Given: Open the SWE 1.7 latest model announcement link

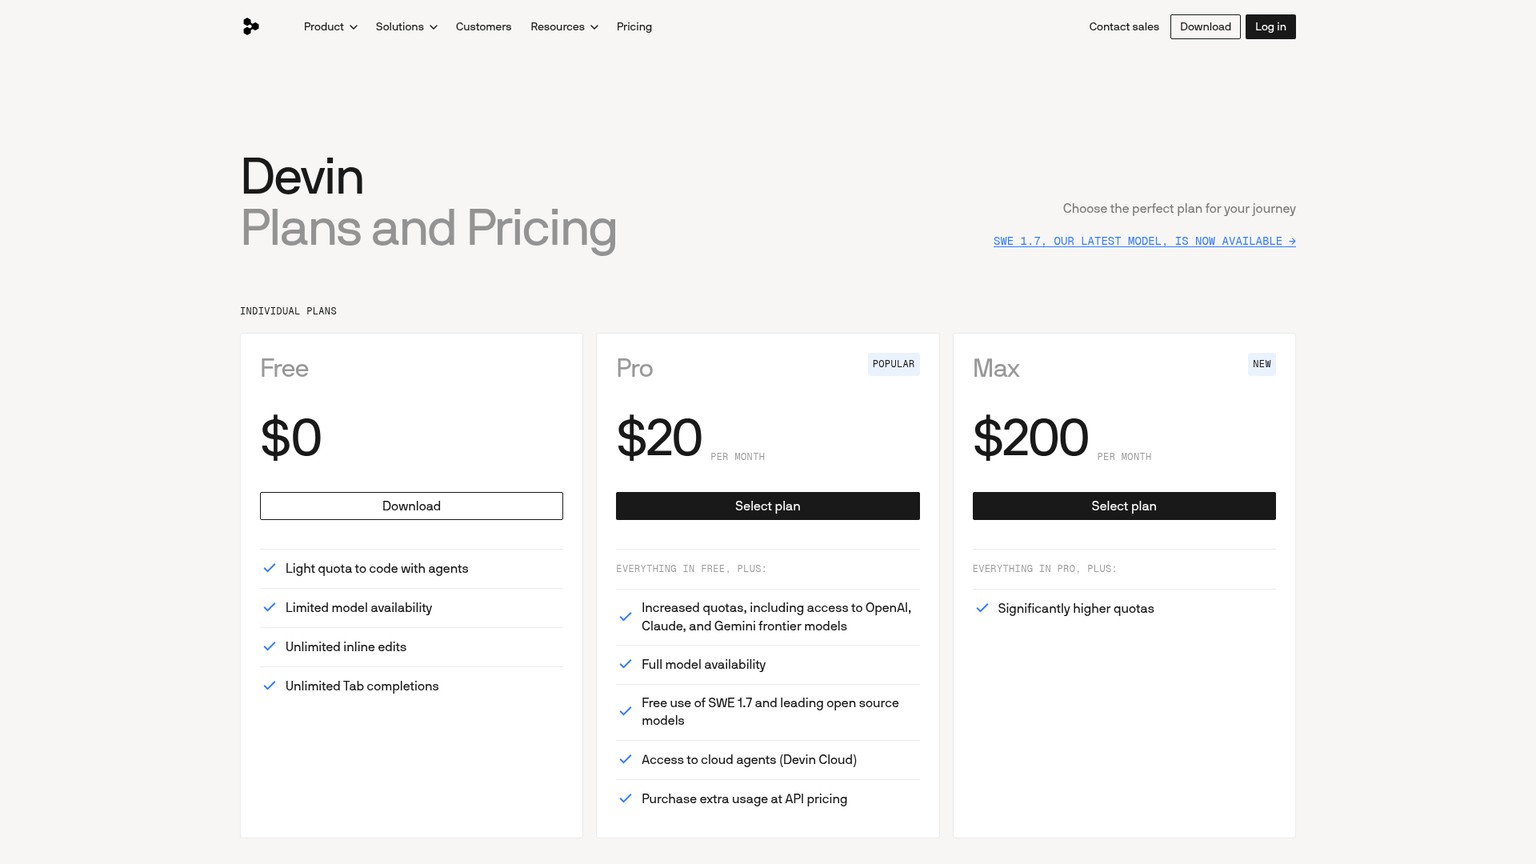Looking at the screenshot, I should pyautogui.click(x=1144, y=241).
